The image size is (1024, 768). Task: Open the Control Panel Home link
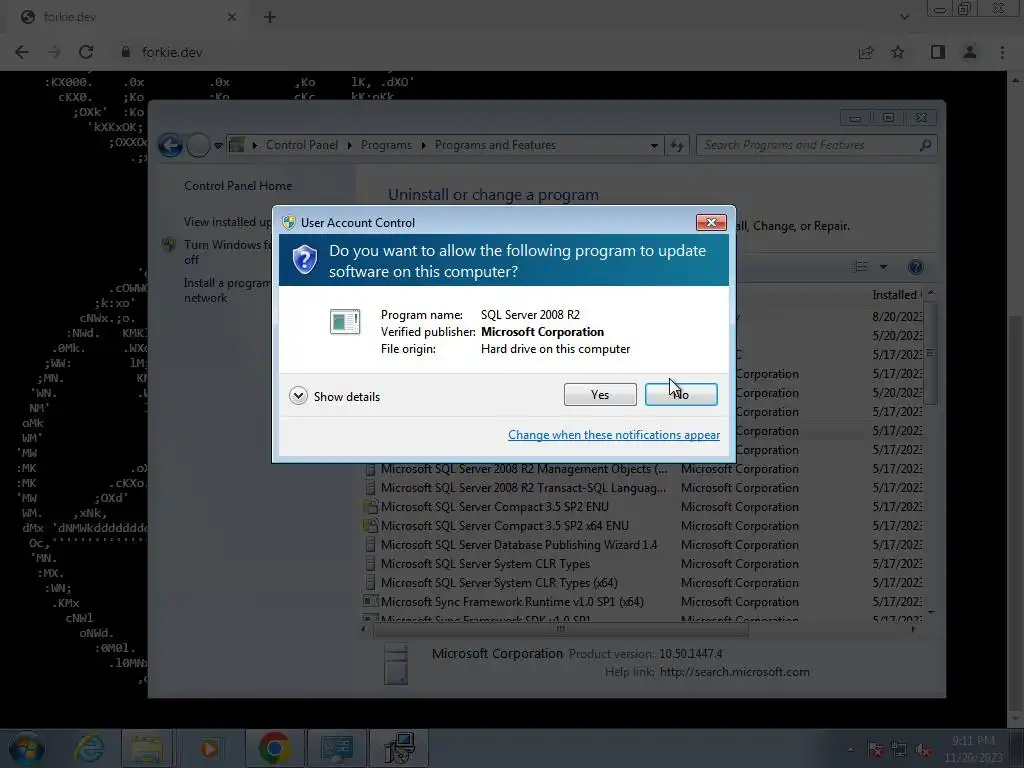[238, 185]
